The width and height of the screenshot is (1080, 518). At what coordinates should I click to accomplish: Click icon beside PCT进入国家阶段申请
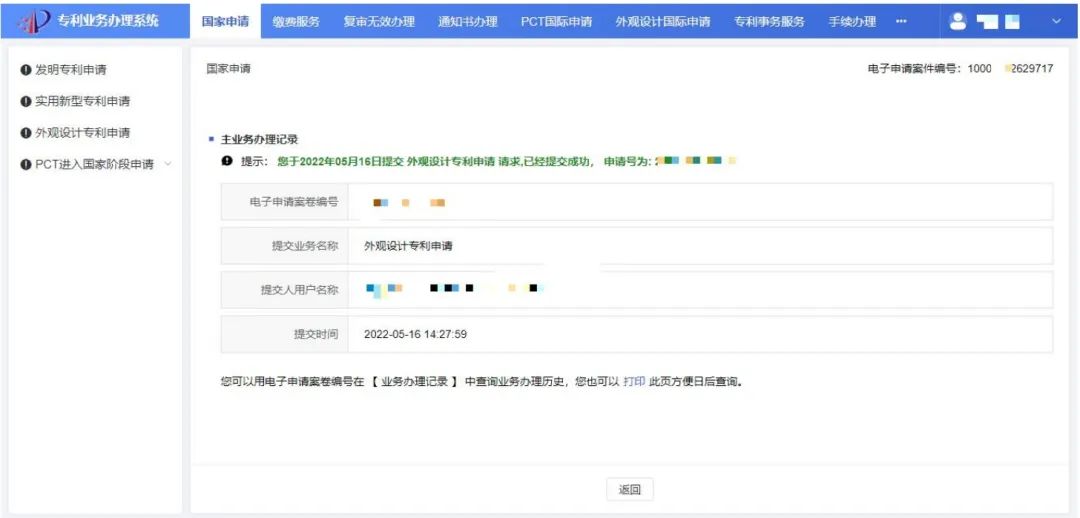coord(26,164)
